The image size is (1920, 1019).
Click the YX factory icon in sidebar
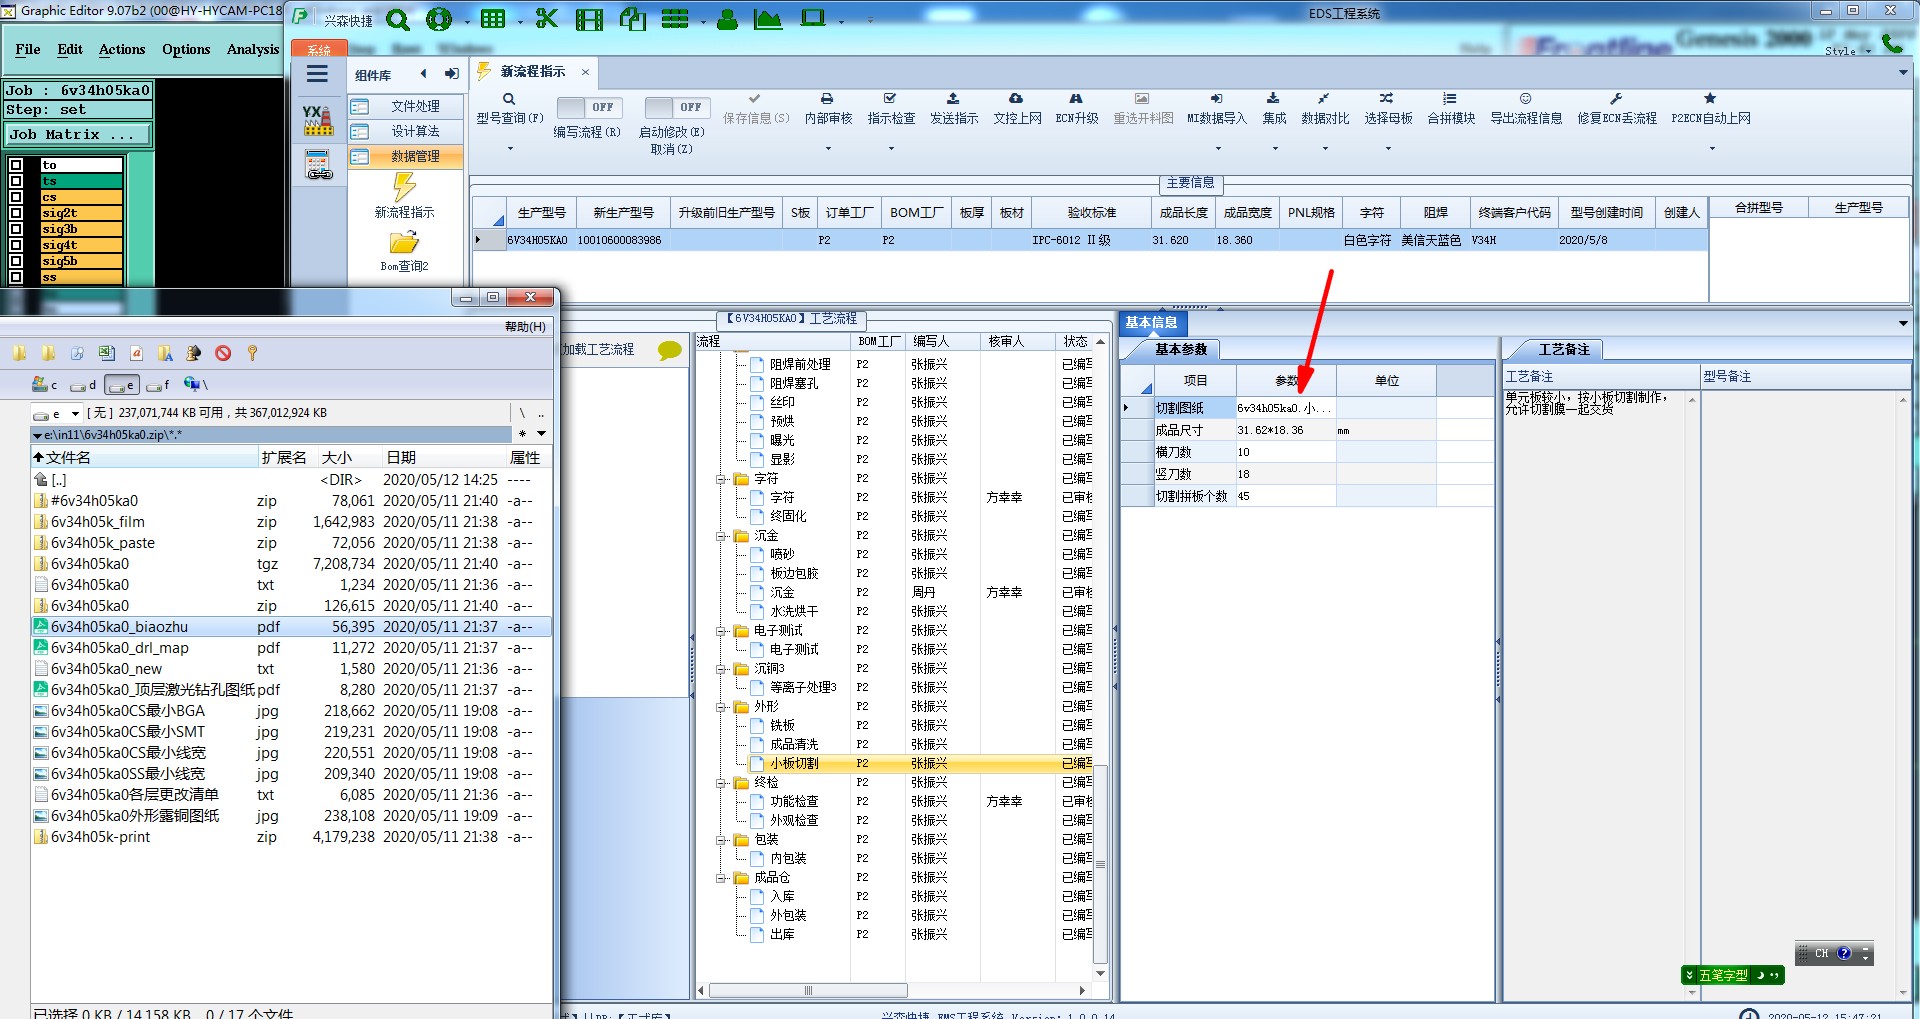(318, 121)
